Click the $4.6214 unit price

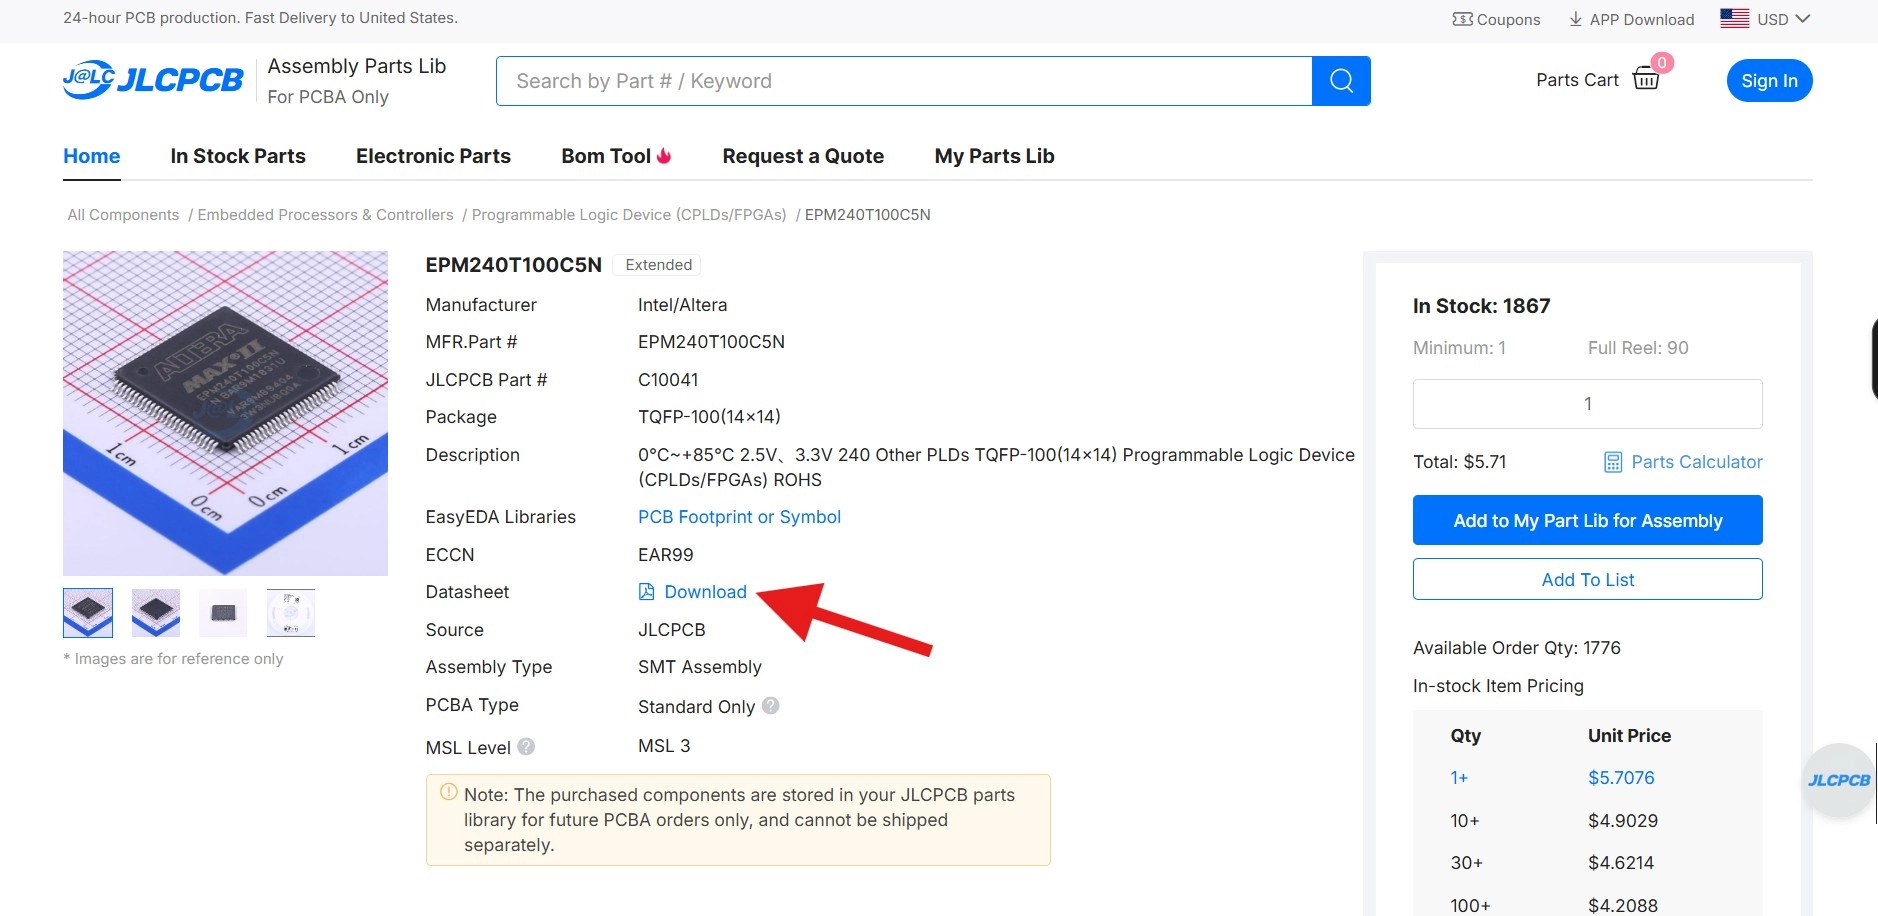1621,863
